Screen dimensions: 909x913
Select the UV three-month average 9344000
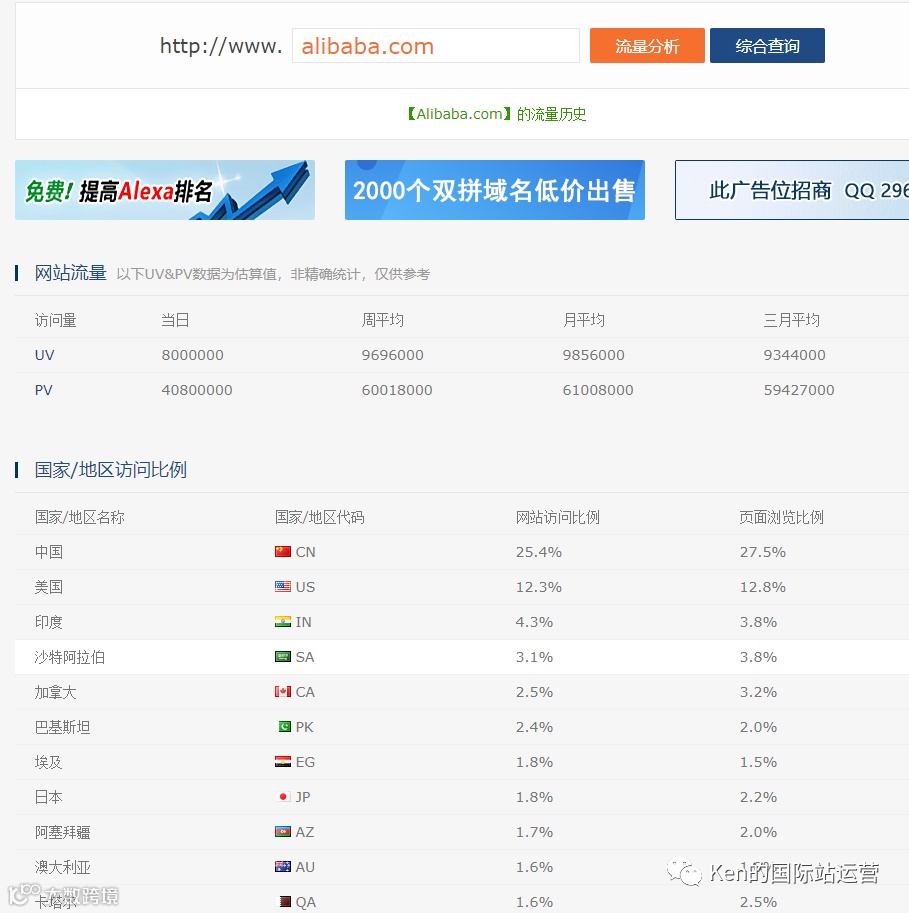794,355
